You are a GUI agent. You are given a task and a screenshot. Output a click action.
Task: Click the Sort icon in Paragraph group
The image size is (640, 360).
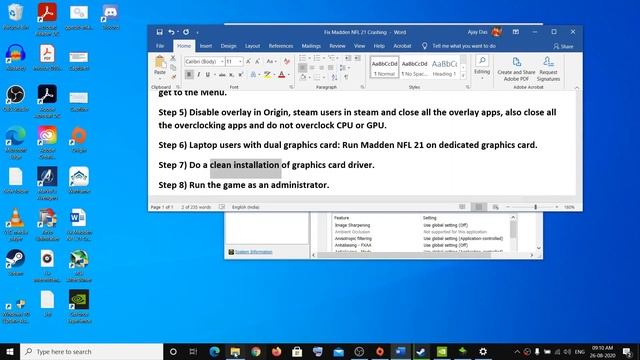pyautogui.click(x=334, y=77)
